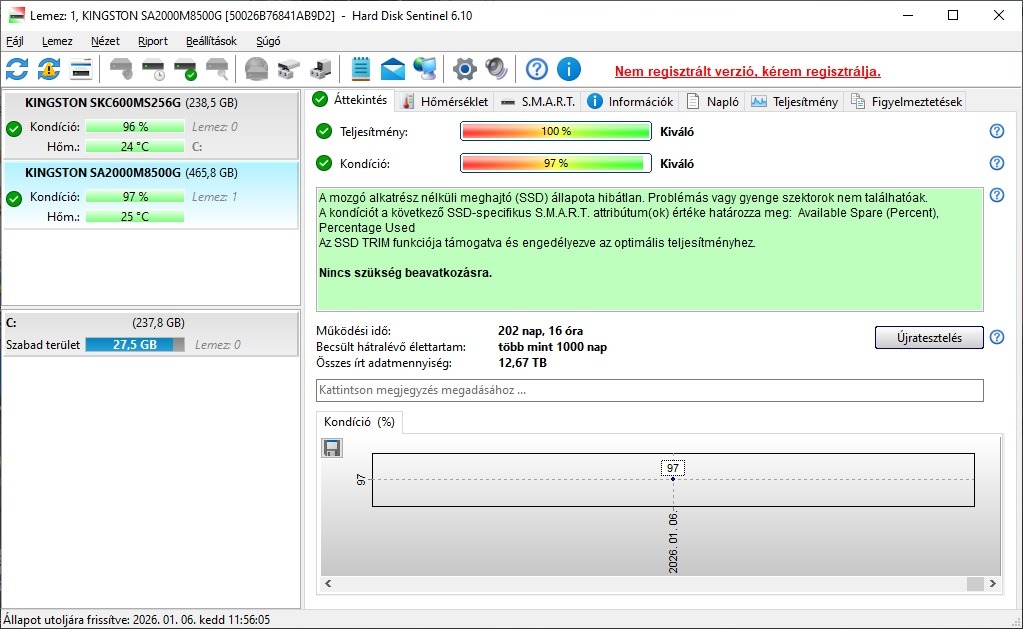Image resolution: width=1023 pixels, height=629 pixels.
Task: Click the speaker sound icon
Action: click(496, 69)
